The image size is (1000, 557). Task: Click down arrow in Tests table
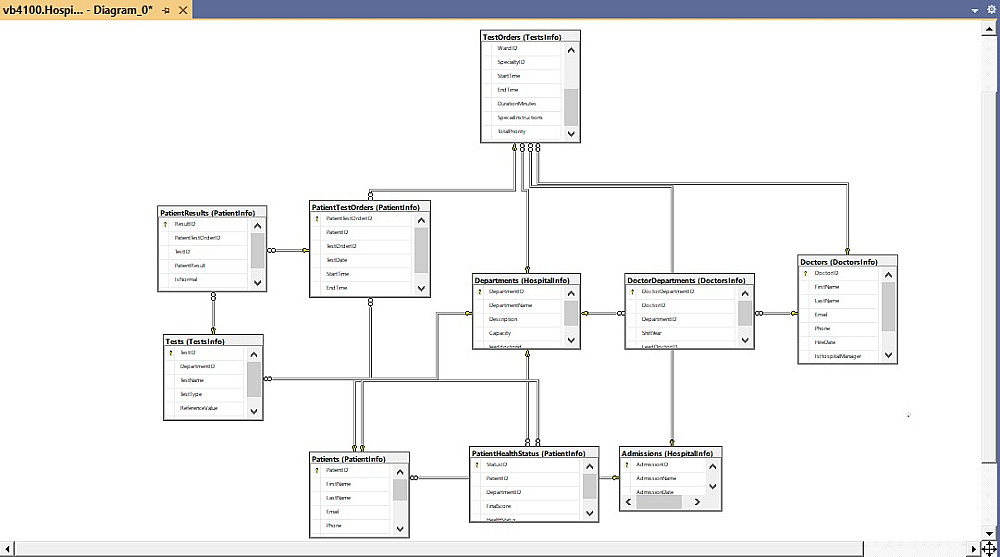(x=254, y=411)
